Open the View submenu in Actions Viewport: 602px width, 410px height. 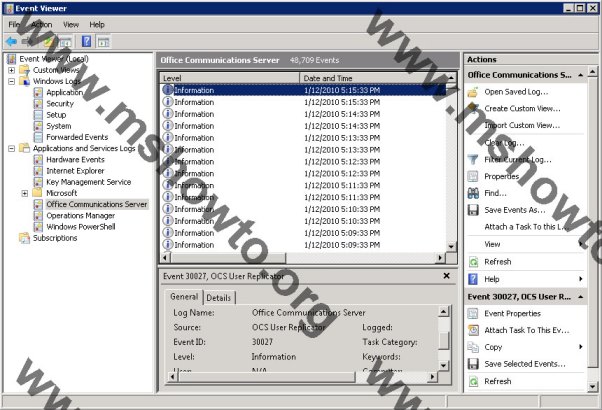click(492, 244)
